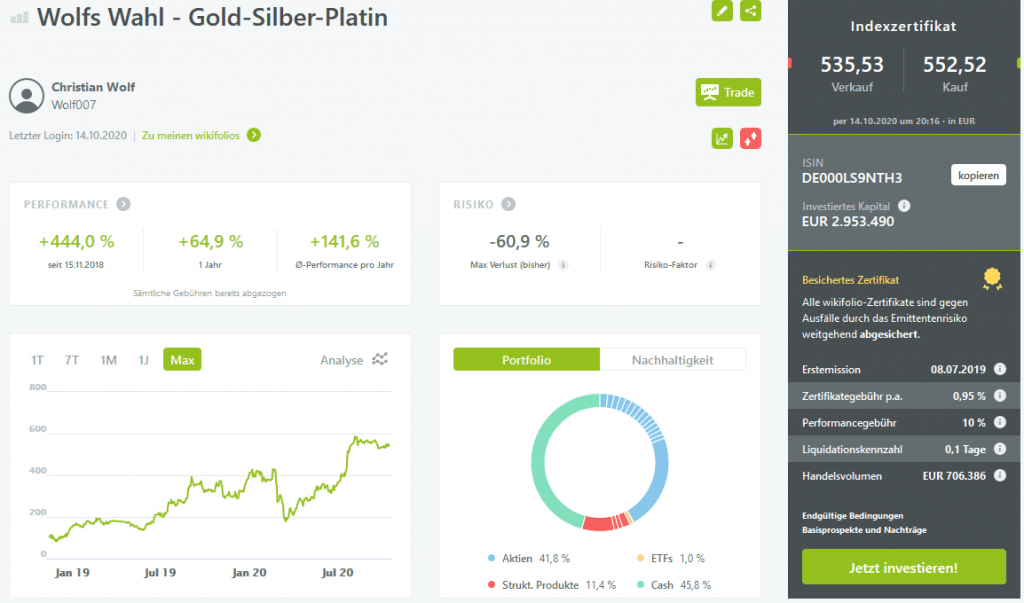Open the green chart icon button
The image size is (1024, 603).
(722, 138)
